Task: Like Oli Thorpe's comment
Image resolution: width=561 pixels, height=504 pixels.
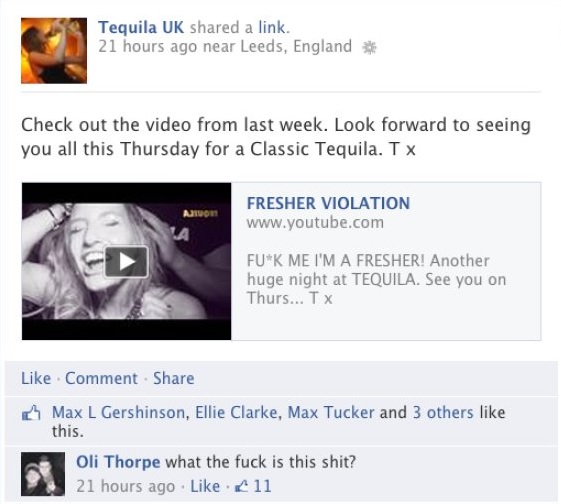Action: point(205,486)
